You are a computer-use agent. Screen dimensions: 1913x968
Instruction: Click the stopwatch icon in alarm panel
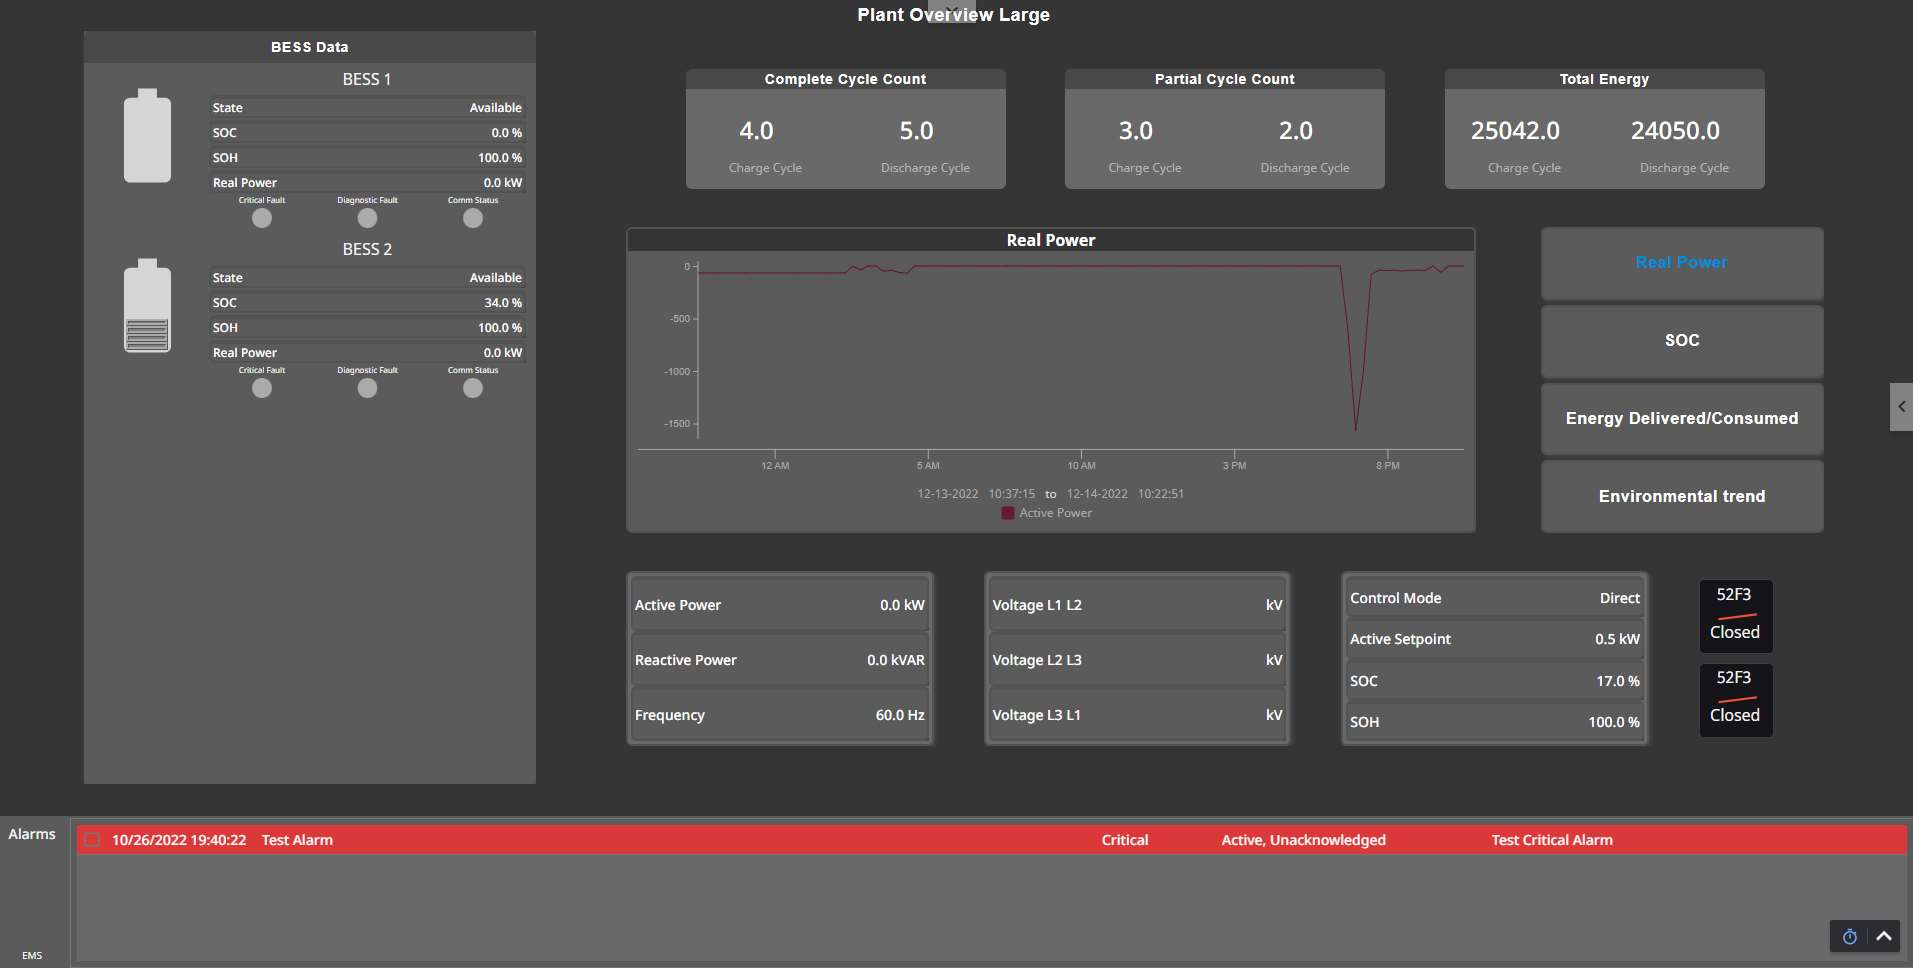[x=1849, y=937]
